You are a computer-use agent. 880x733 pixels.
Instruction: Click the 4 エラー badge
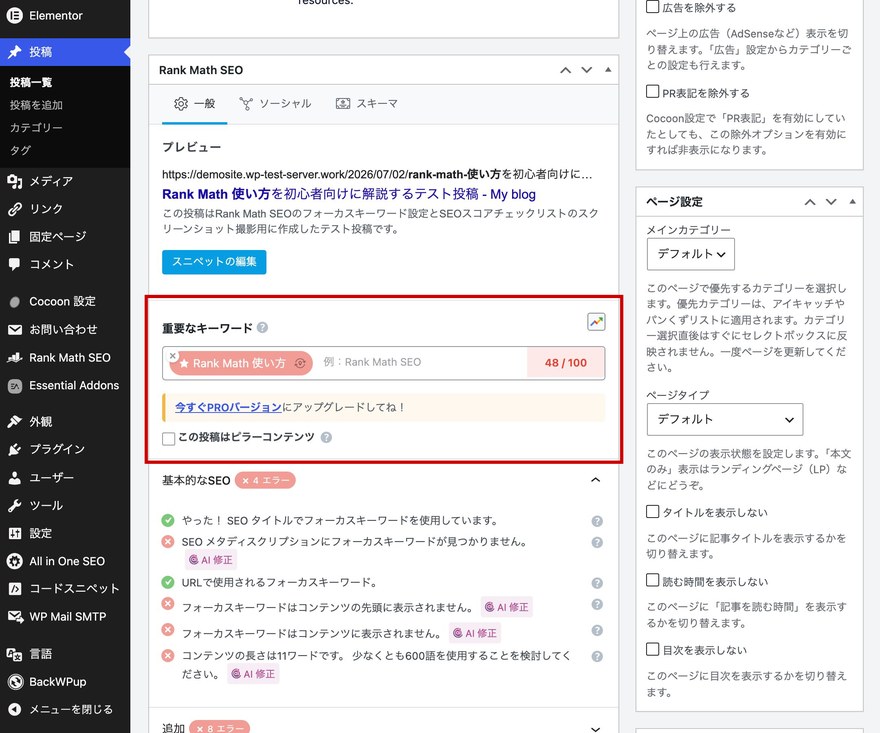click(265, 480)
